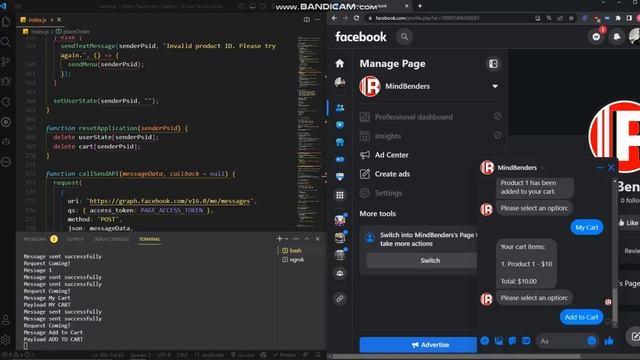This screenshot has height=360, width=640.
Task: Click the Switch button
Action: (422, 260)
